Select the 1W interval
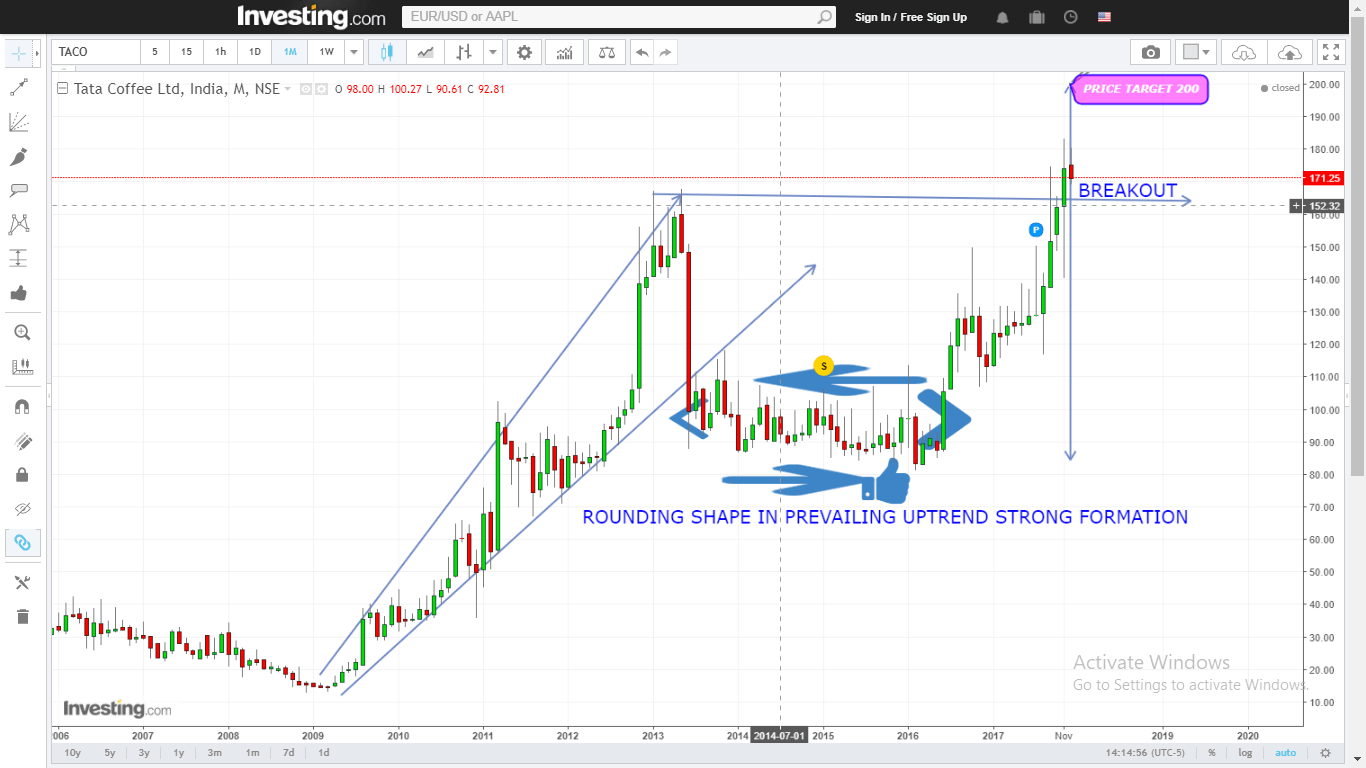1366x768 pixels. pos(326,52)
